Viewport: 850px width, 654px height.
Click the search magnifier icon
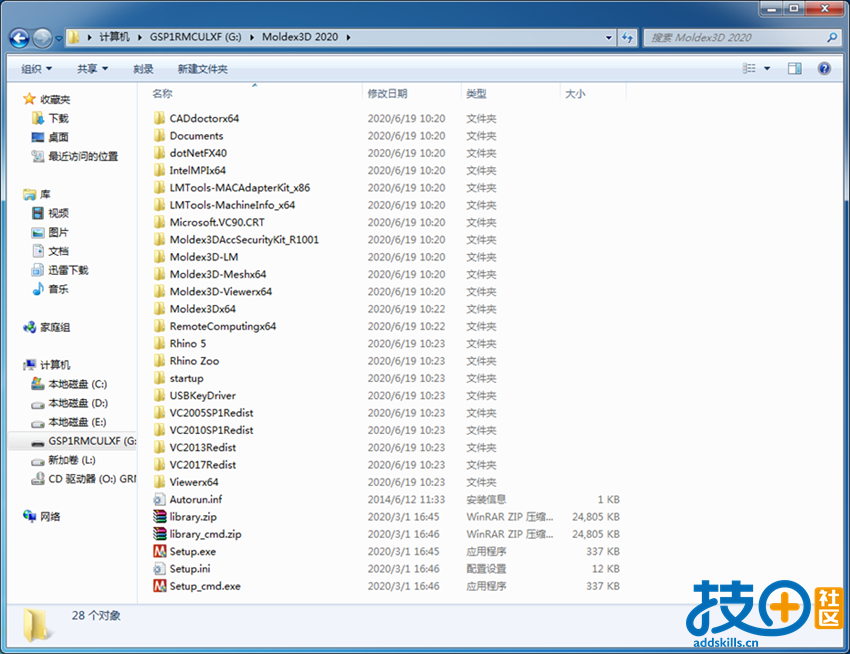click(832, 37)
